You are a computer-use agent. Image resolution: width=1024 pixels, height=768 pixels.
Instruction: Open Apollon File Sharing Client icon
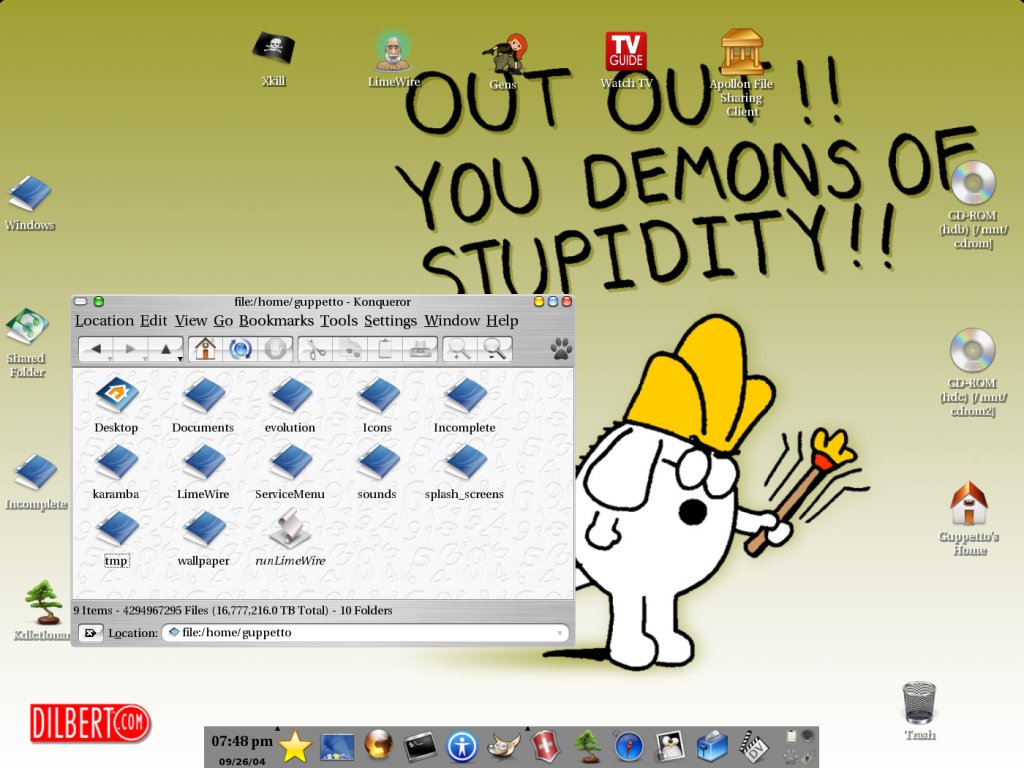tap(741, 73)
